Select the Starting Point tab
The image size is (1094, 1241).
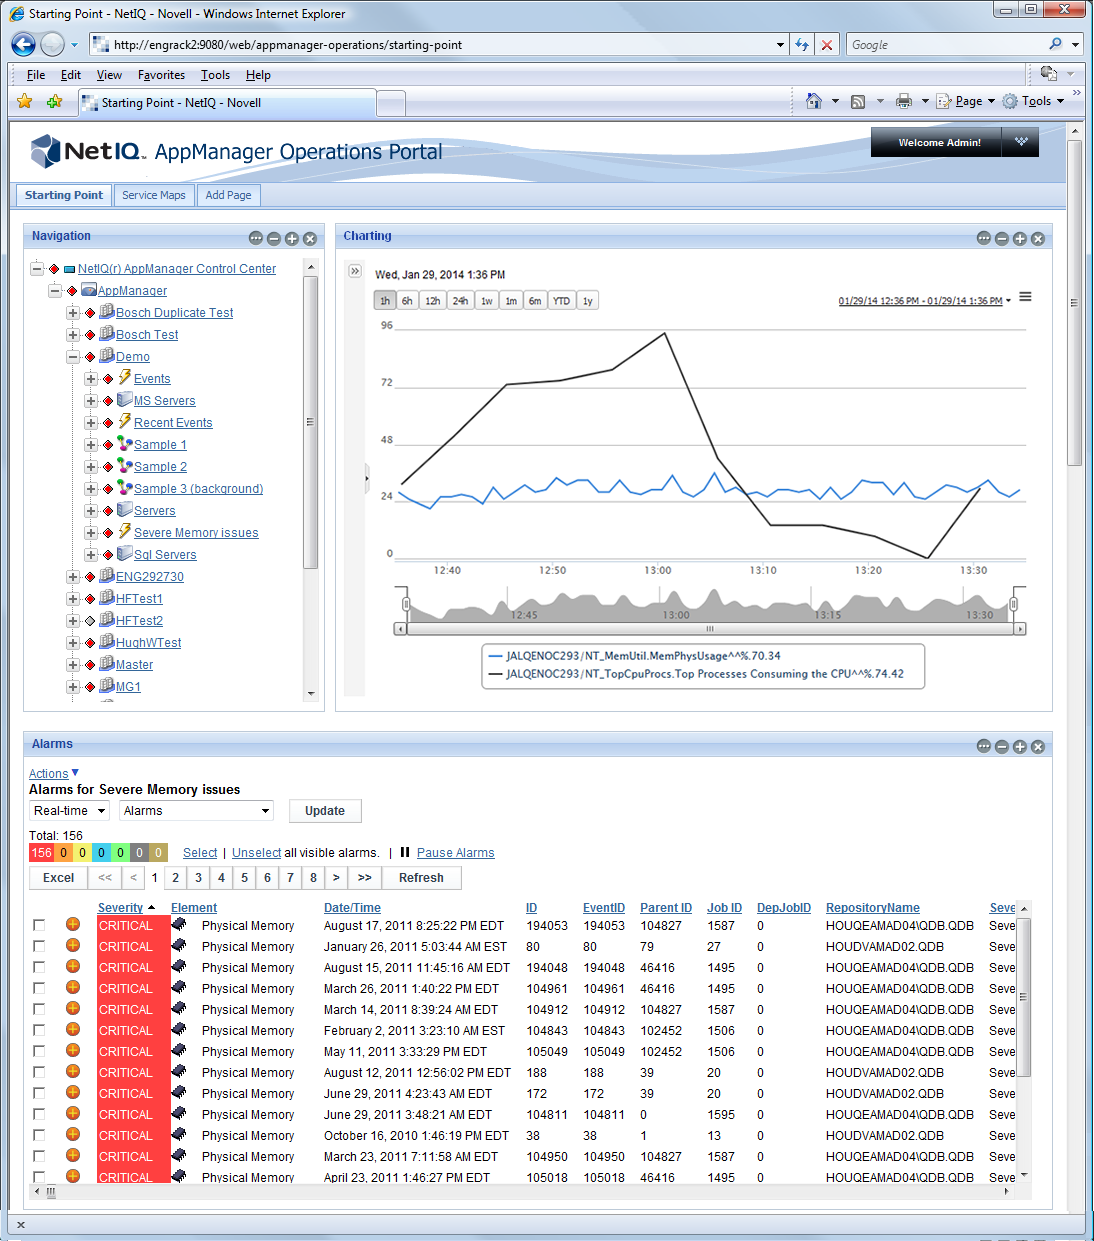tap(64, 195)
